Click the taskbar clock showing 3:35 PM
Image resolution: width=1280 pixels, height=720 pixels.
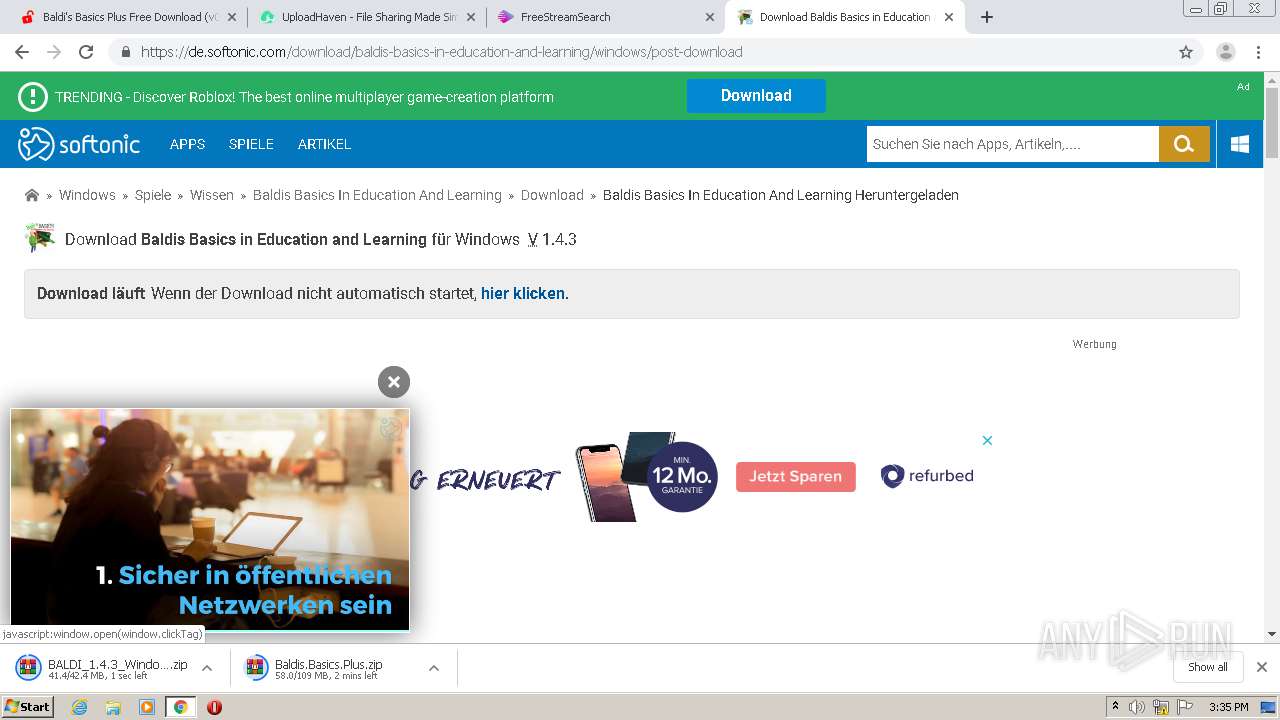[x=1228, y=707]
